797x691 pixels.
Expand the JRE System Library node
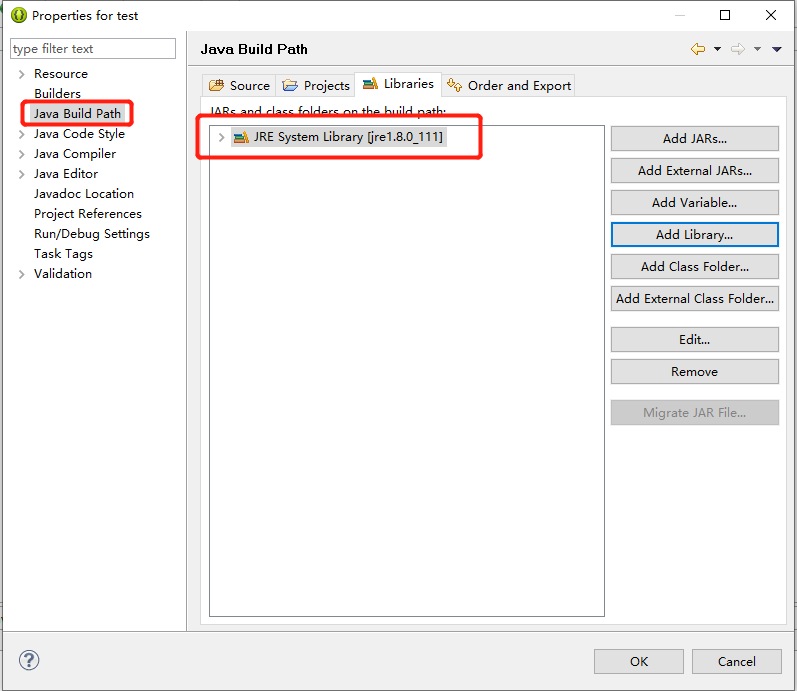(x=221, y=137)
